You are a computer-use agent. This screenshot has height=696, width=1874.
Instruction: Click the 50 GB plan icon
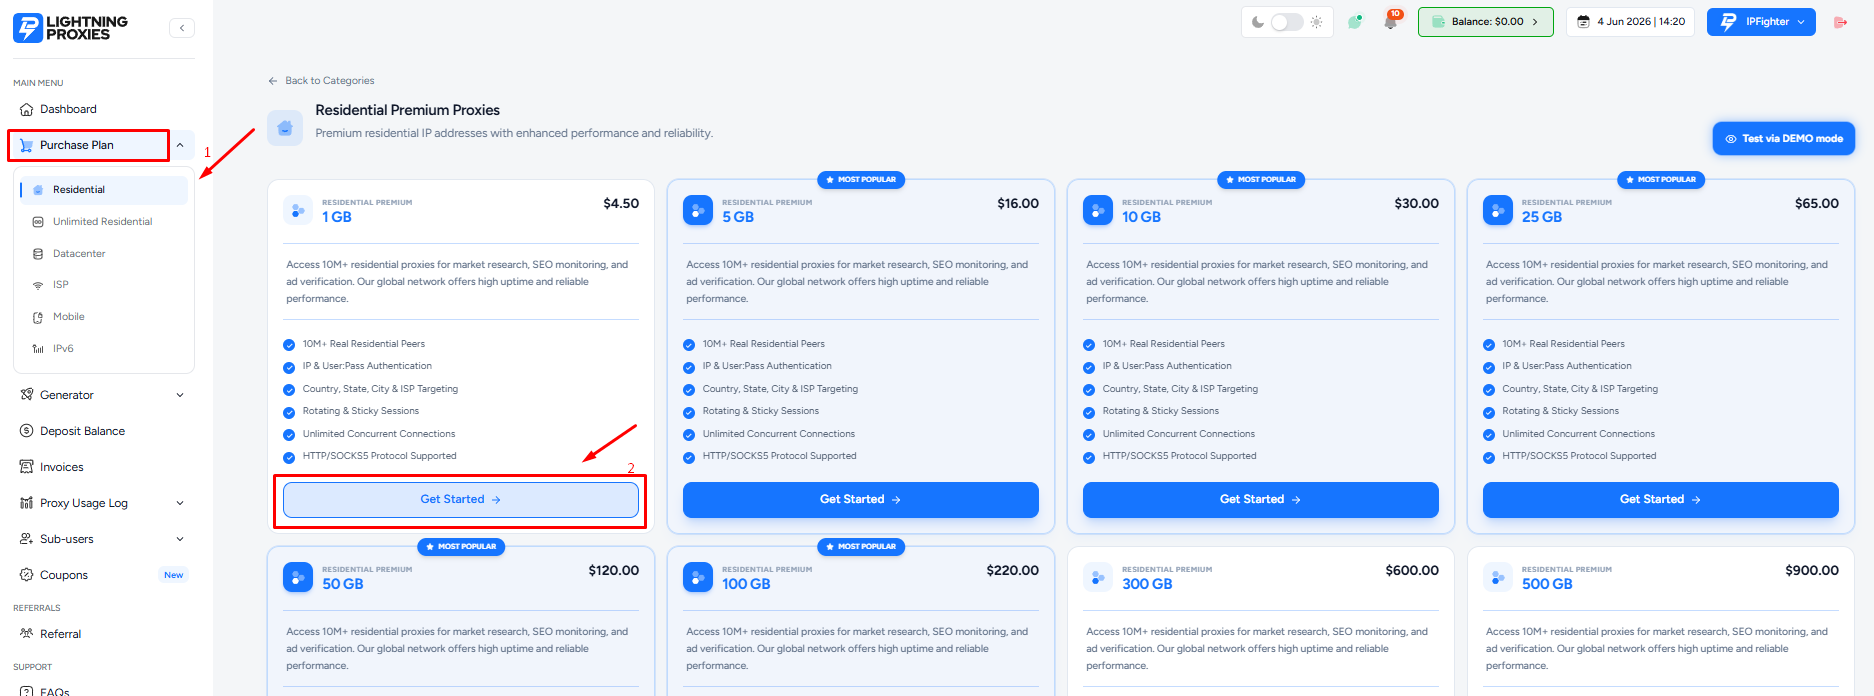[298, 577]
